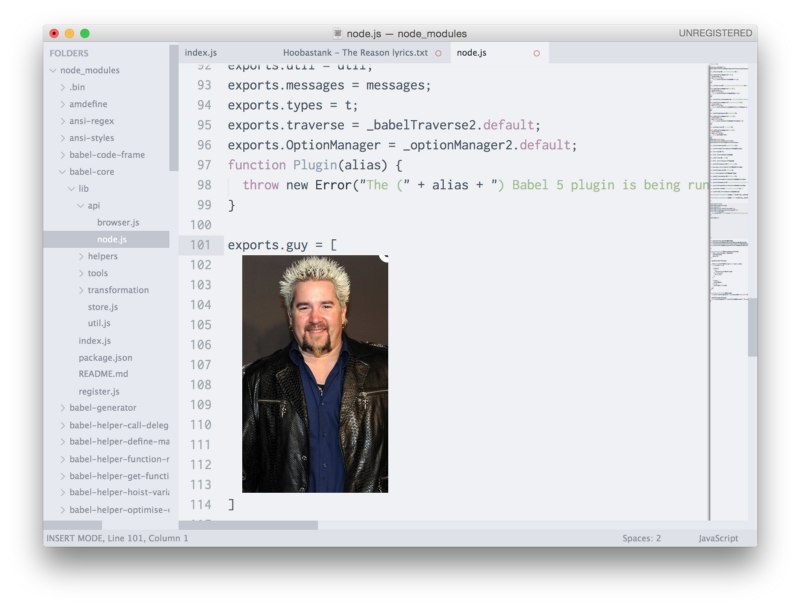Expand the ansi-regex folder
The height and width of the screenshot is (607, 800).
63,121
